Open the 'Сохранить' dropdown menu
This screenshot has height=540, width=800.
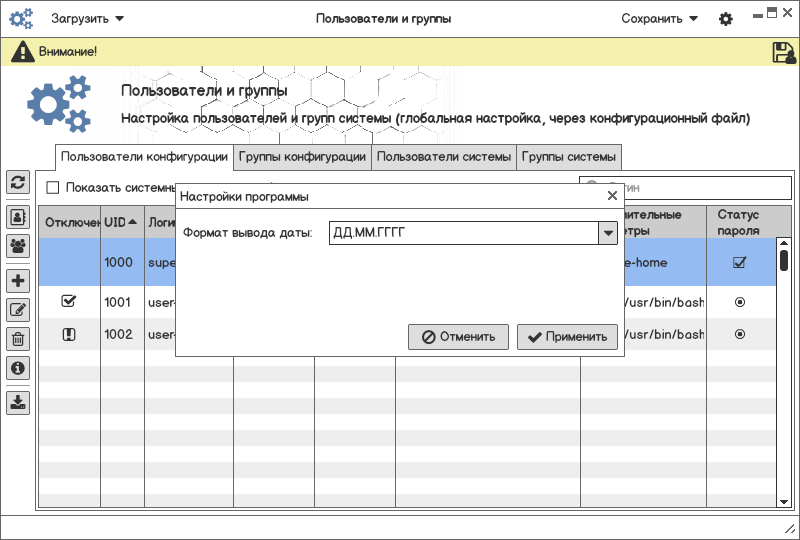point(659,18)
